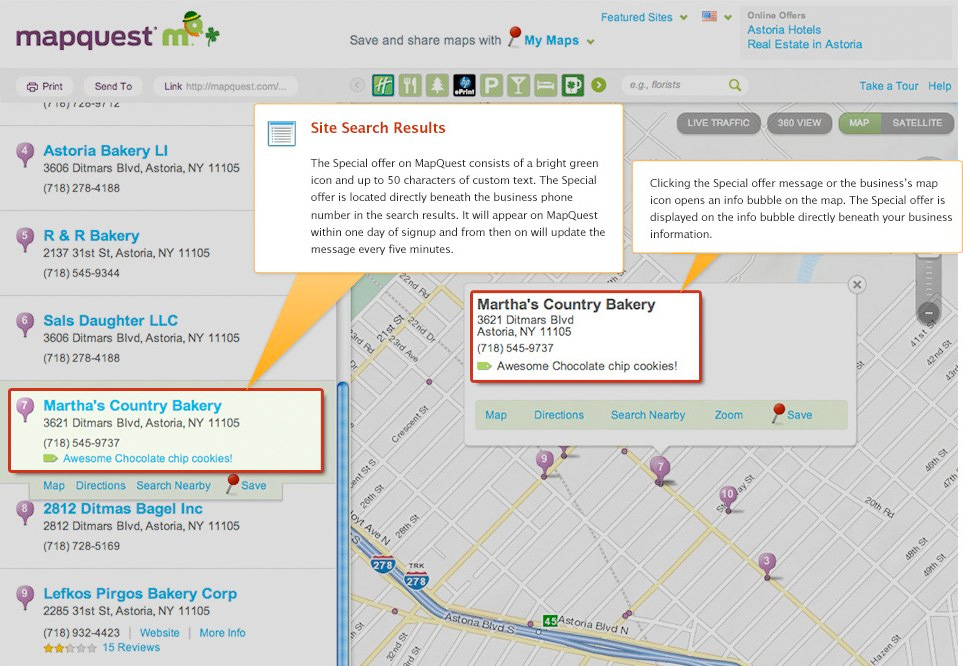964x666 pixels.
Task: Open Real Estate in Astoria link
Action: pos(804,44)
